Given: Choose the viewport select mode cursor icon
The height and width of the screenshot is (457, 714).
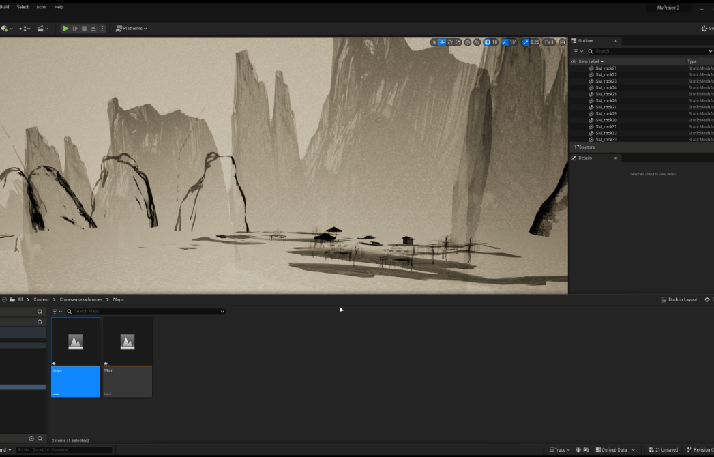Looking at the screenshot, I should pos(434,42).
